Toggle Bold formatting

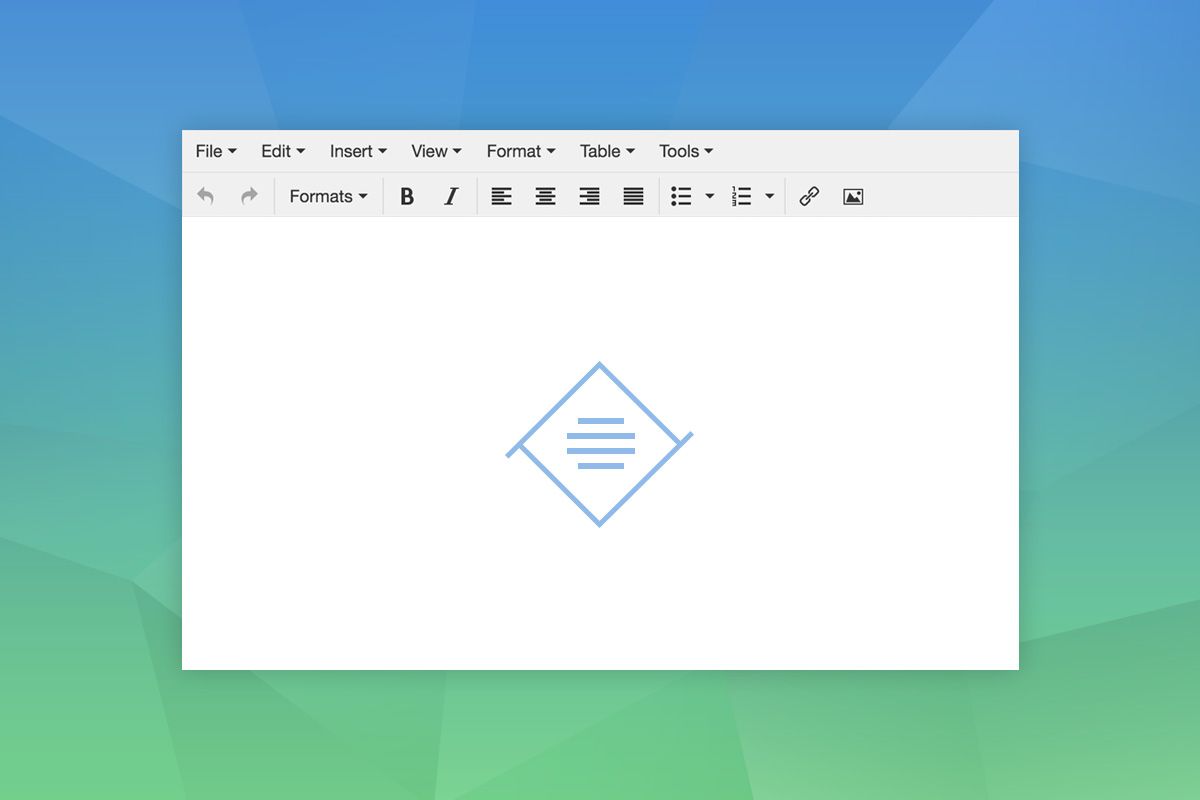(407, 196)
